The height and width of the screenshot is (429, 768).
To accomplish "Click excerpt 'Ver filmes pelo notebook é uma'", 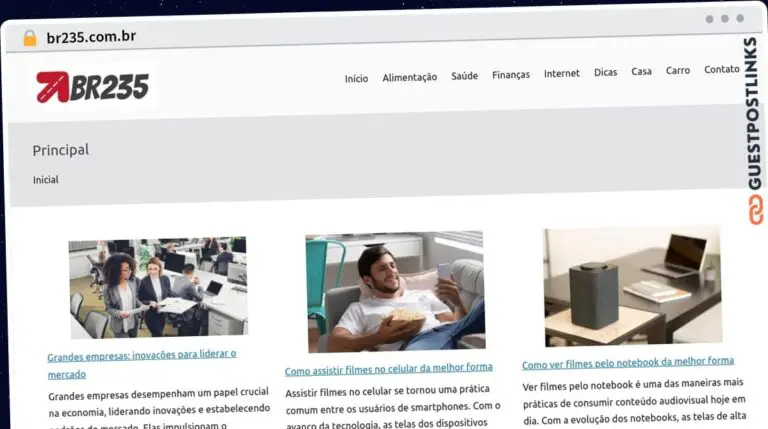I will pyautogui.click(x=634, y=401).
